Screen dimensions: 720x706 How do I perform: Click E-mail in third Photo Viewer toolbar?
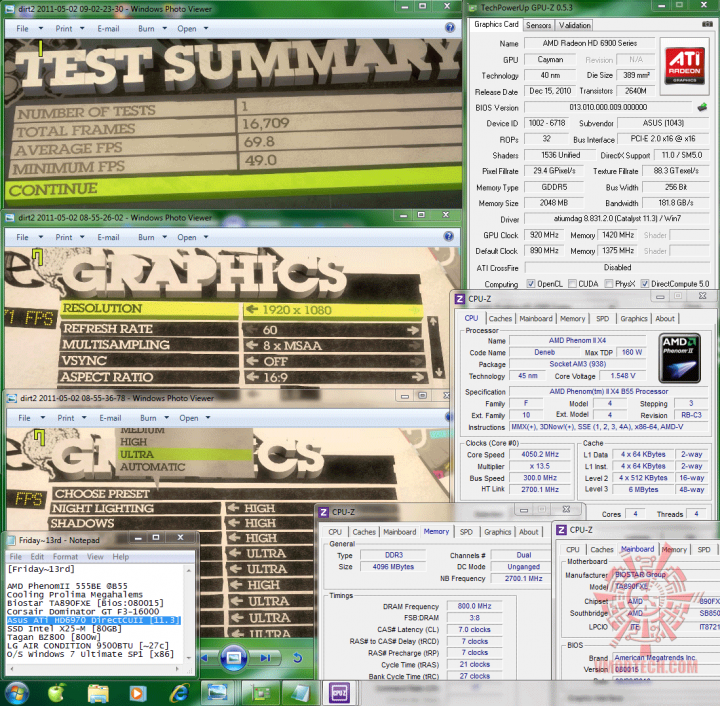[x=110, y=418]
